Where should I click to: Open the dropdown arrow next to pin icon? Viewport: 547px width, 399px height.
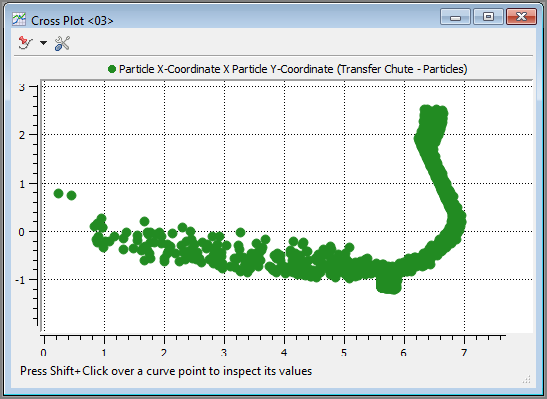pos(43,43)
